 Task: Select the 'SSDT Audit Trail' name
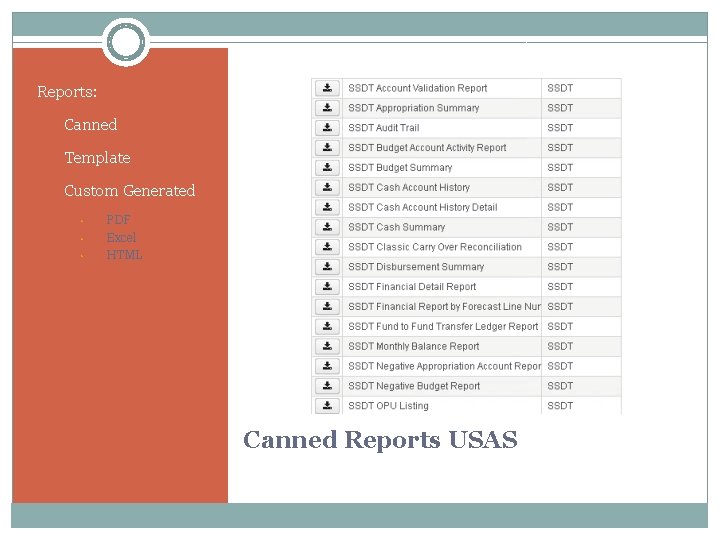383,128
